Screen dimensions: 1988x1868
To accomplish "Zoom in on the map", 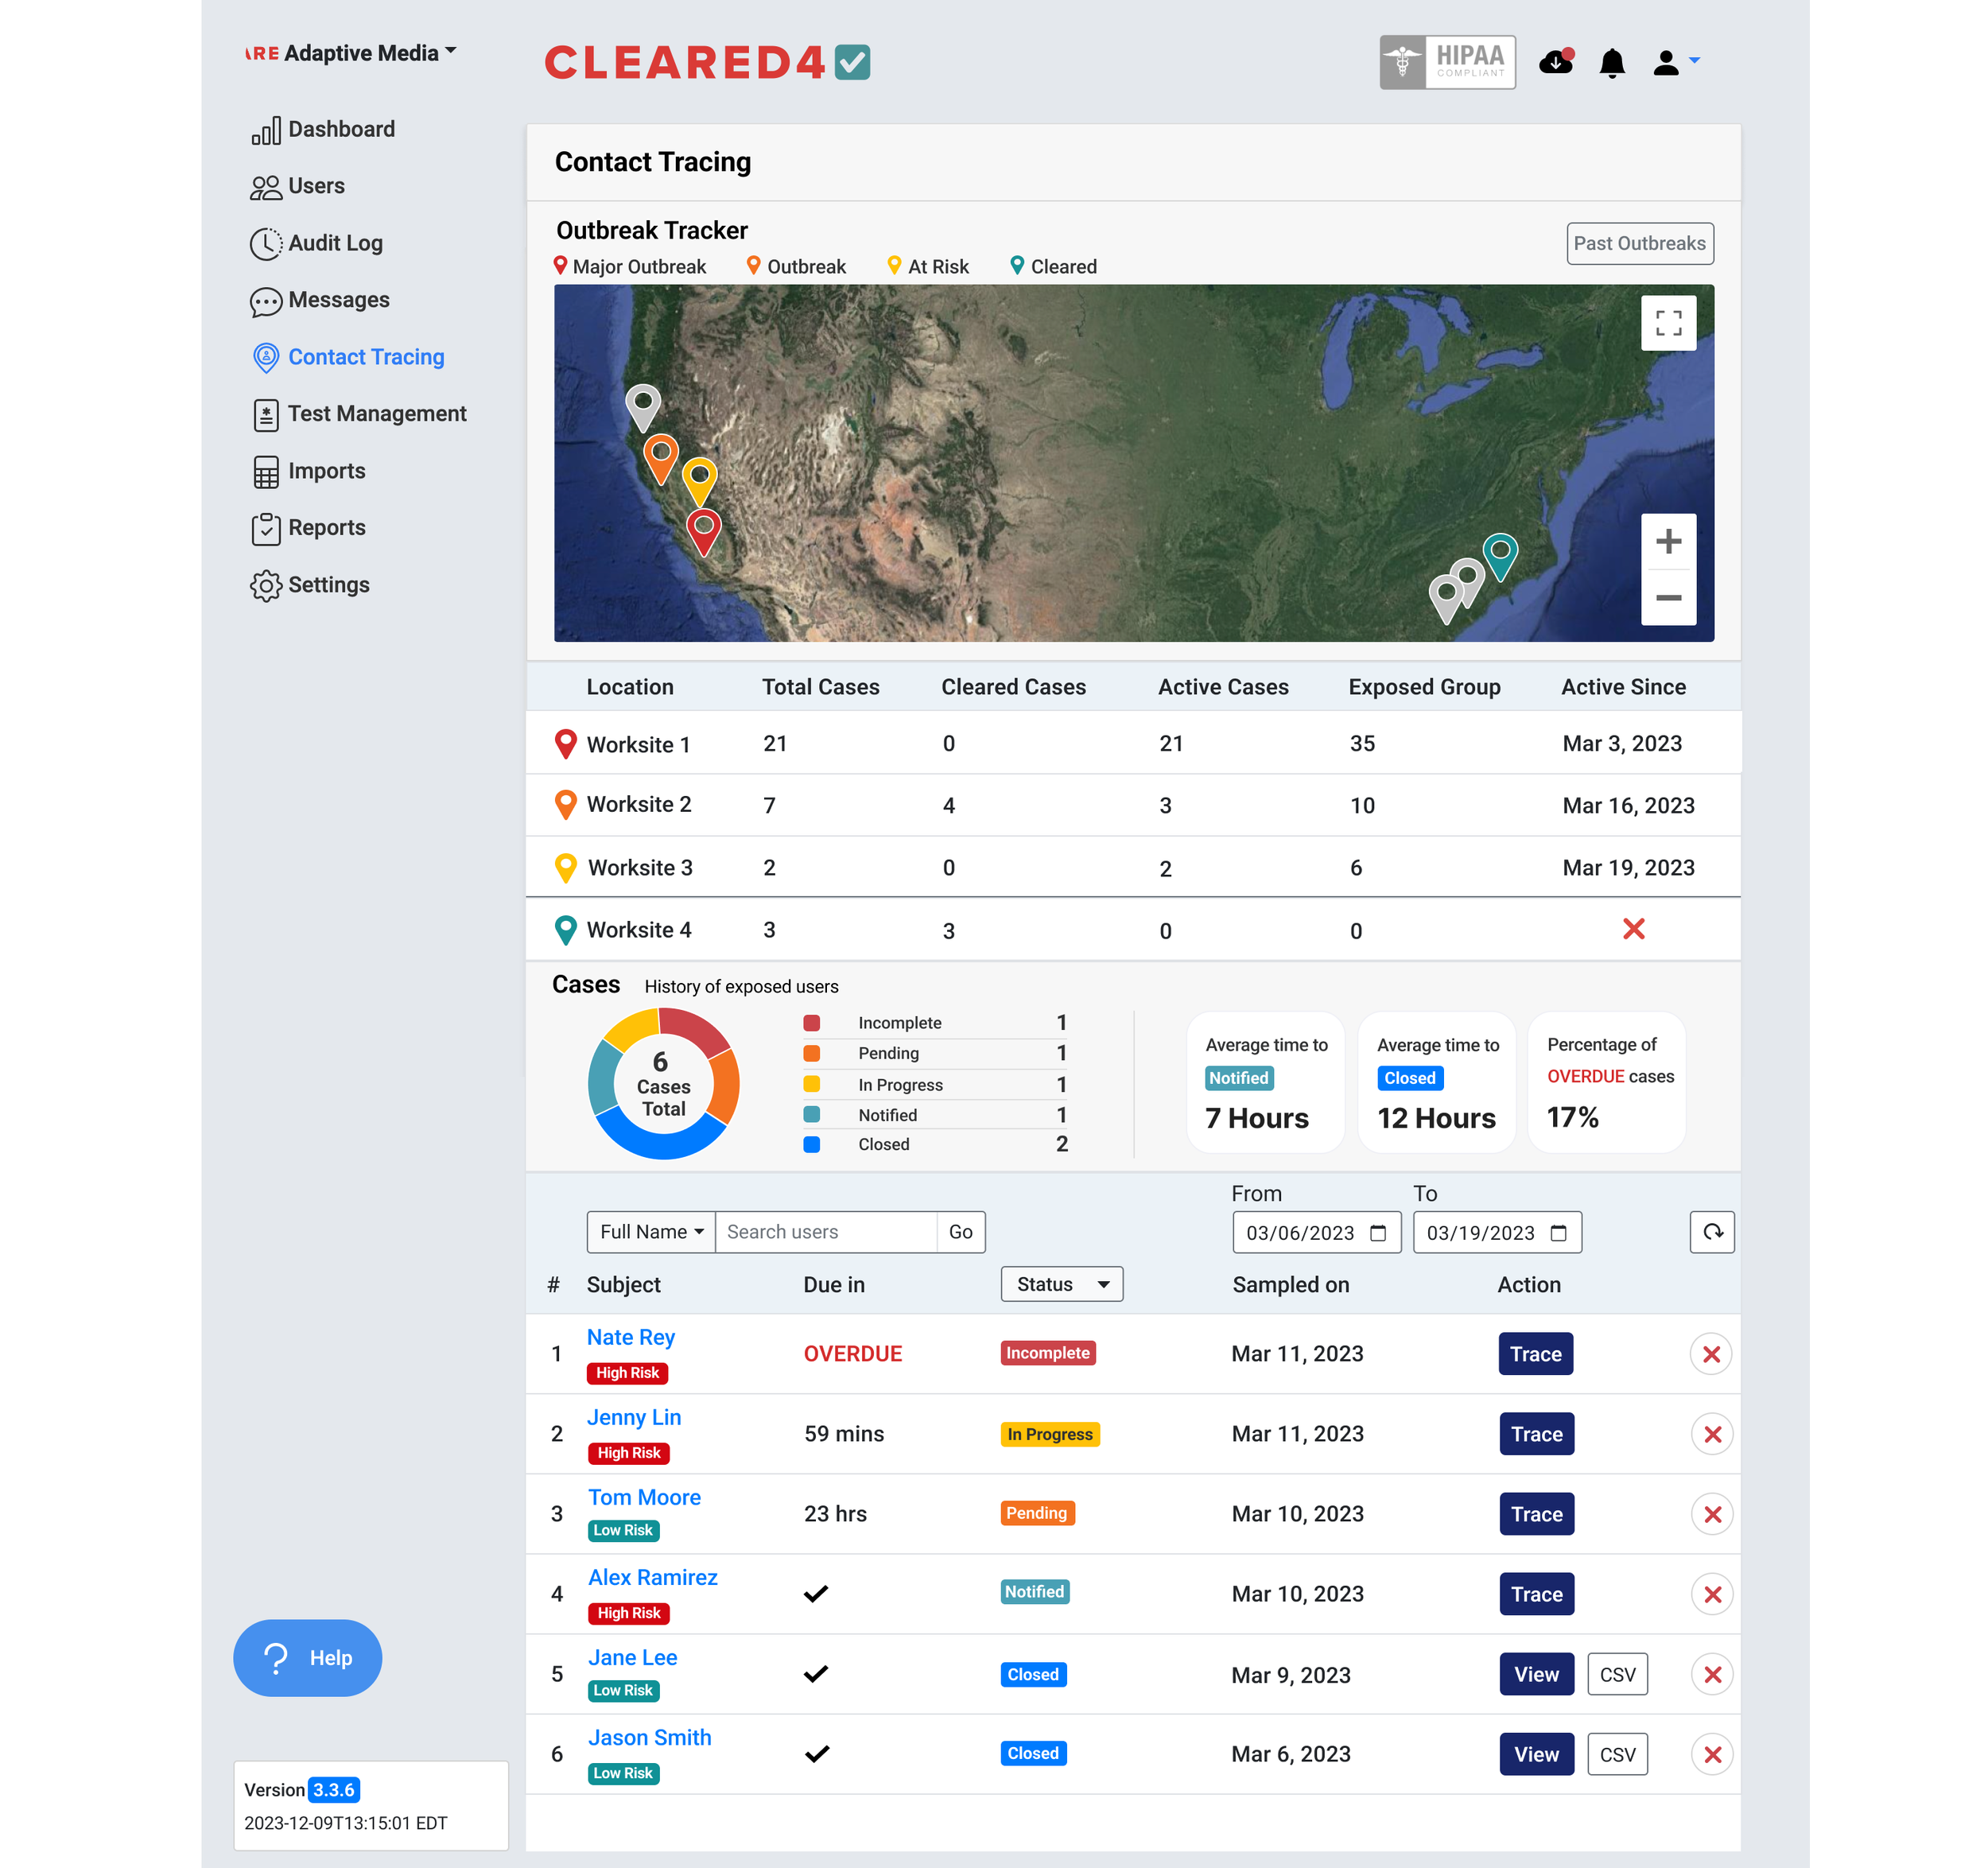I will click(1668, 542).
